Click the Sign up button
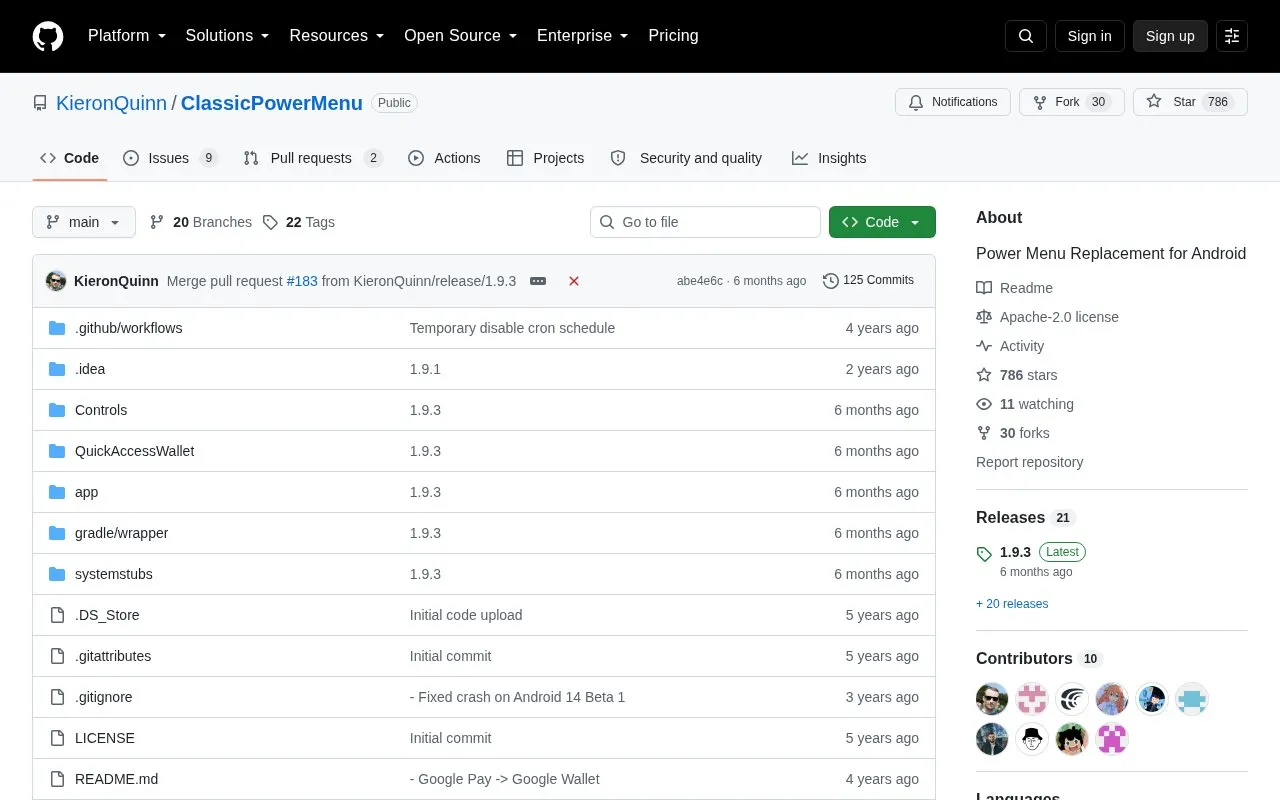1280x800 pixels. (1170, 36)
